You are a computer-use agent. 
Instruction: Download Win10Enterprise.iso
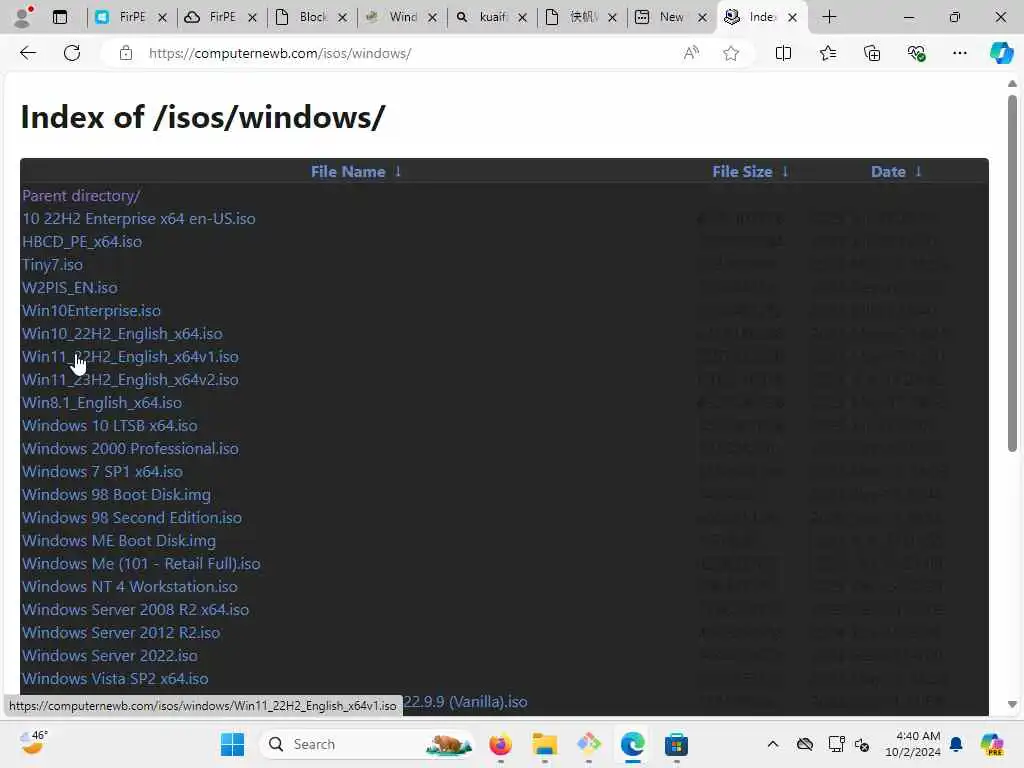tap(91, 310)
